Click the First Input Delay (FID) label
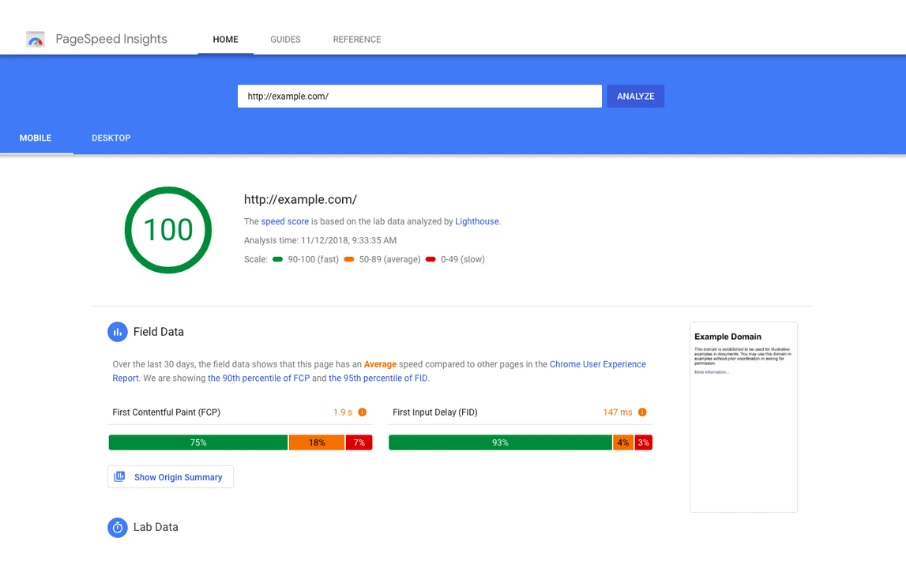Viewport: 906px width, 566px height. 435,412
